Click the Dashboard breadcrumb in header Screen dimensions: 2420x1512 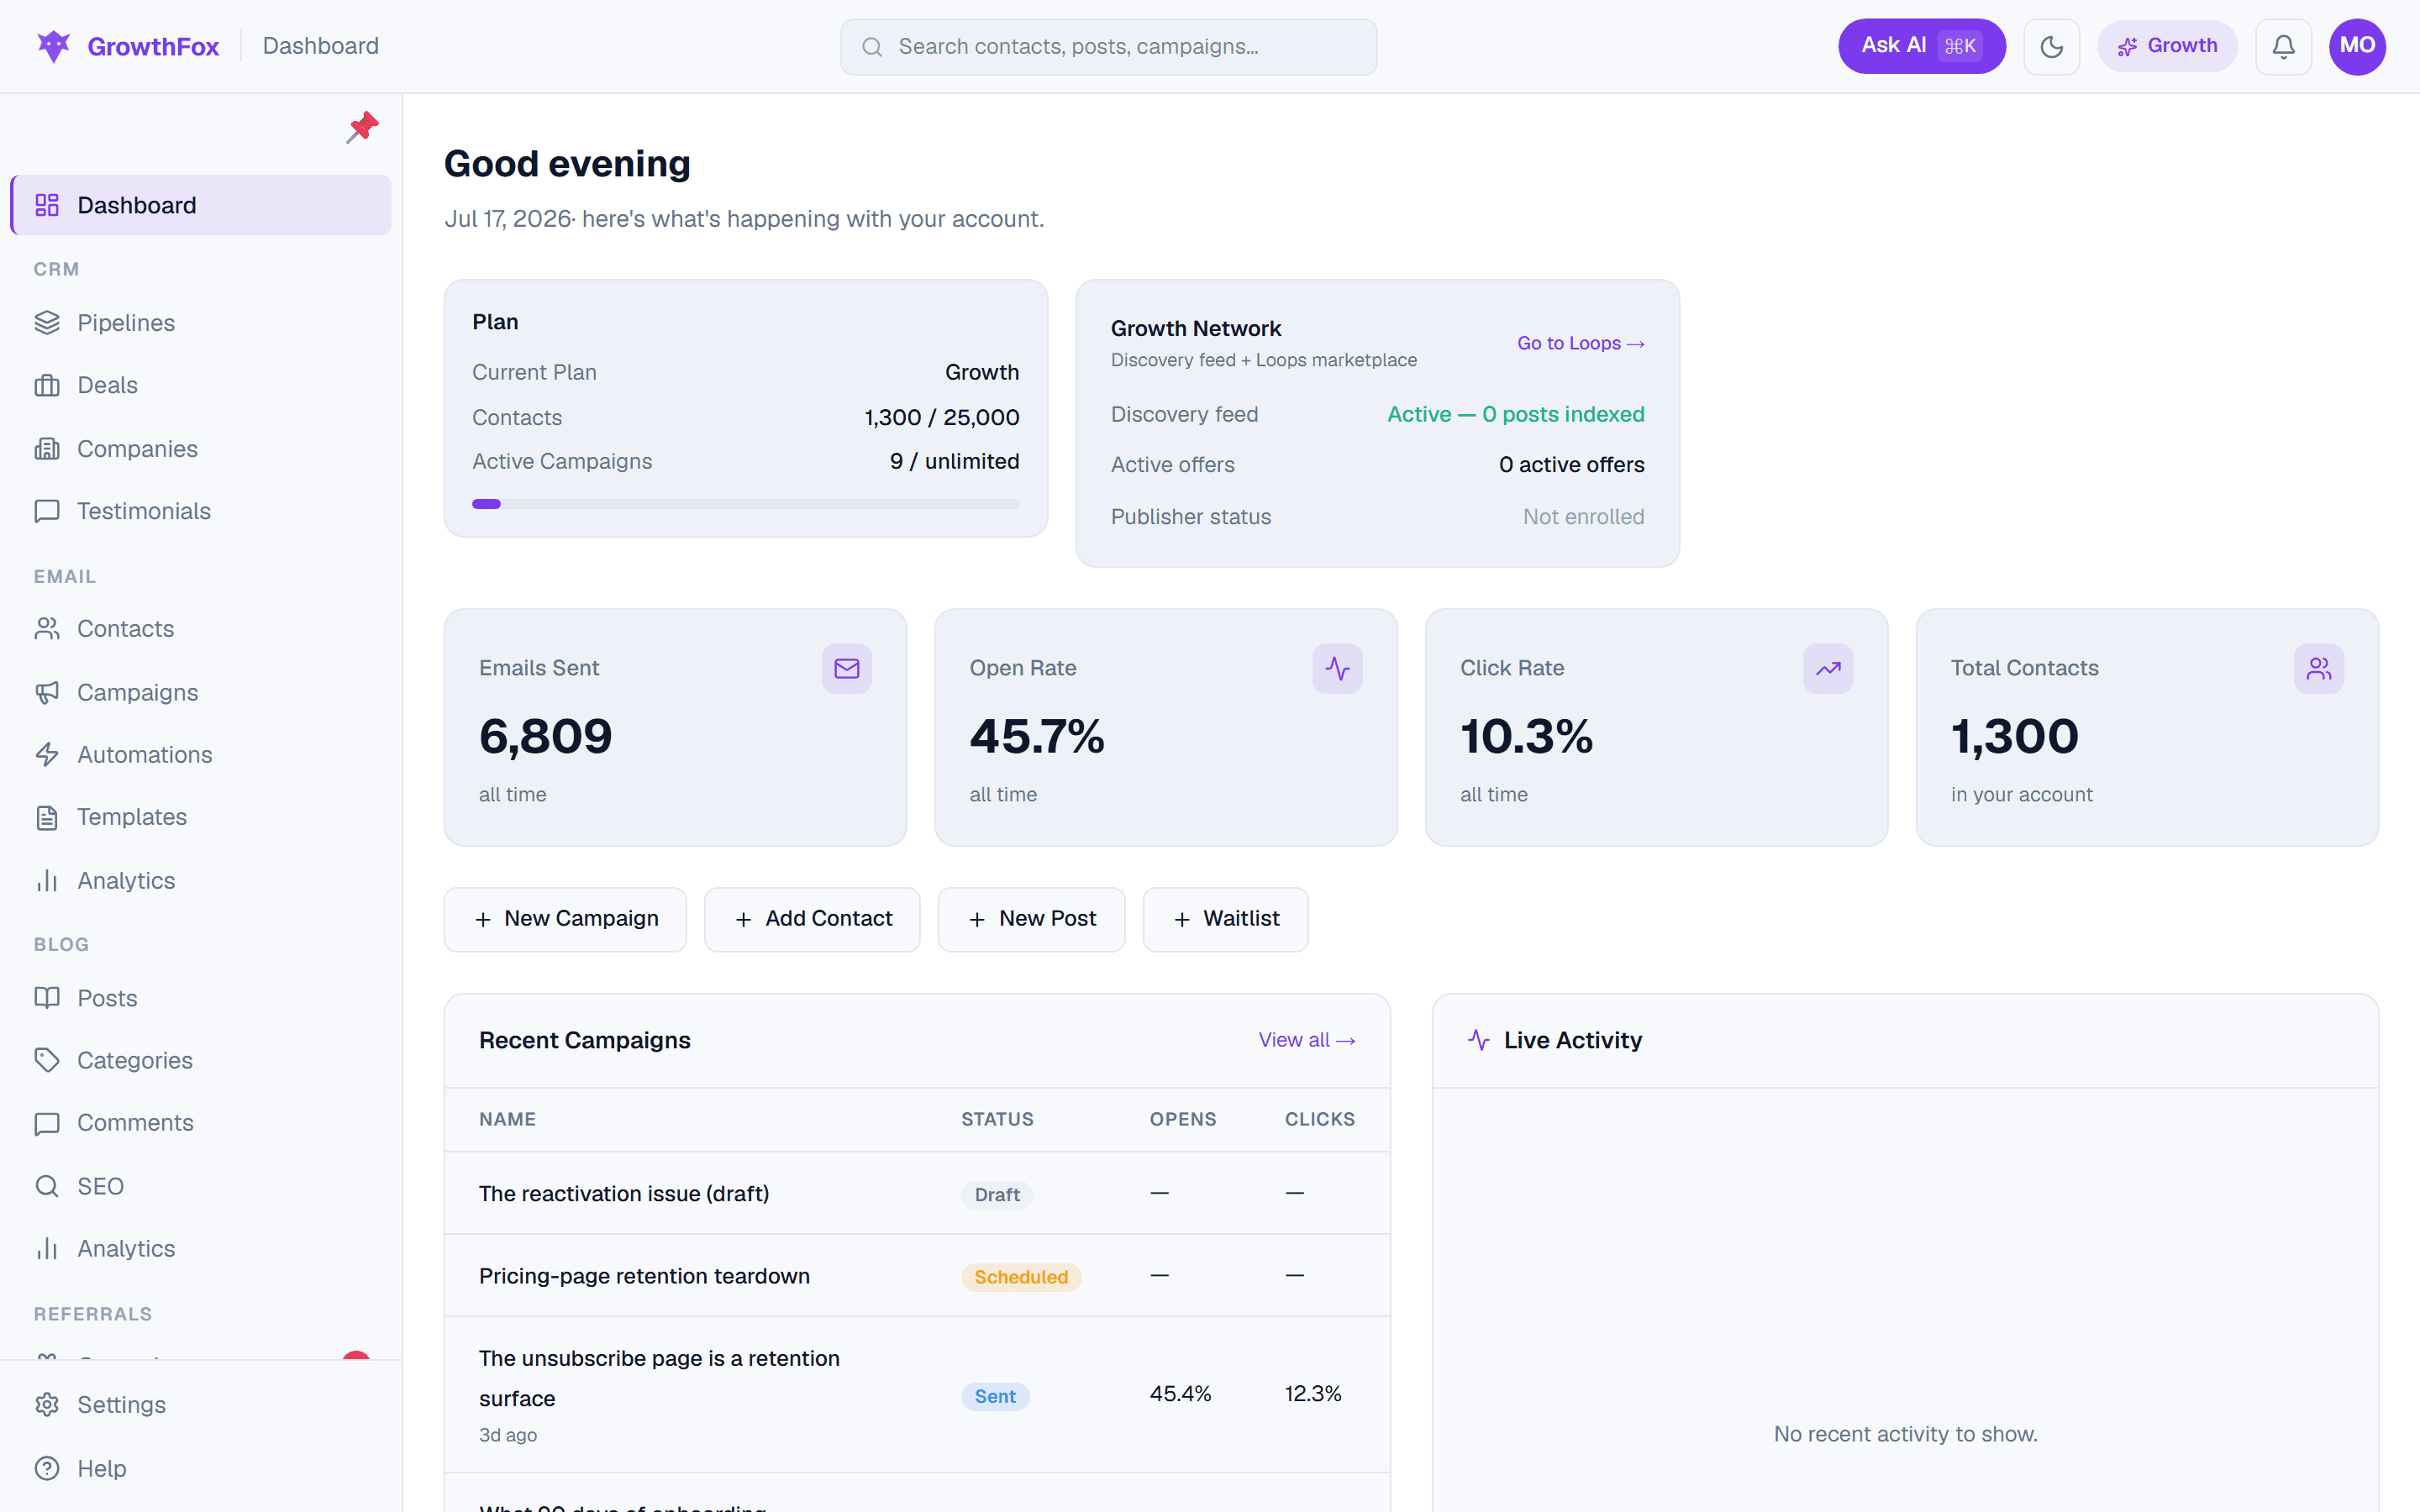tap(320, 46)
